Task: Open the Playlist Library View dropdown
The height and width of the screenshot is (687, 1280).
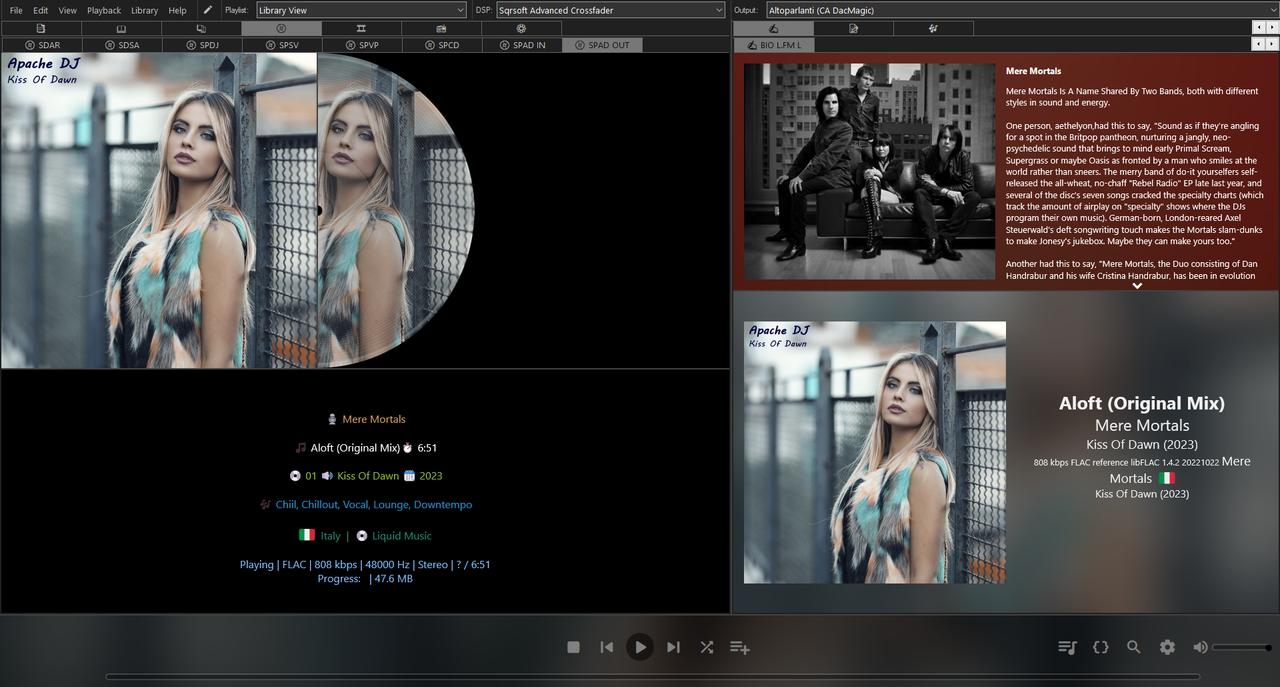Action: (361, 10)
